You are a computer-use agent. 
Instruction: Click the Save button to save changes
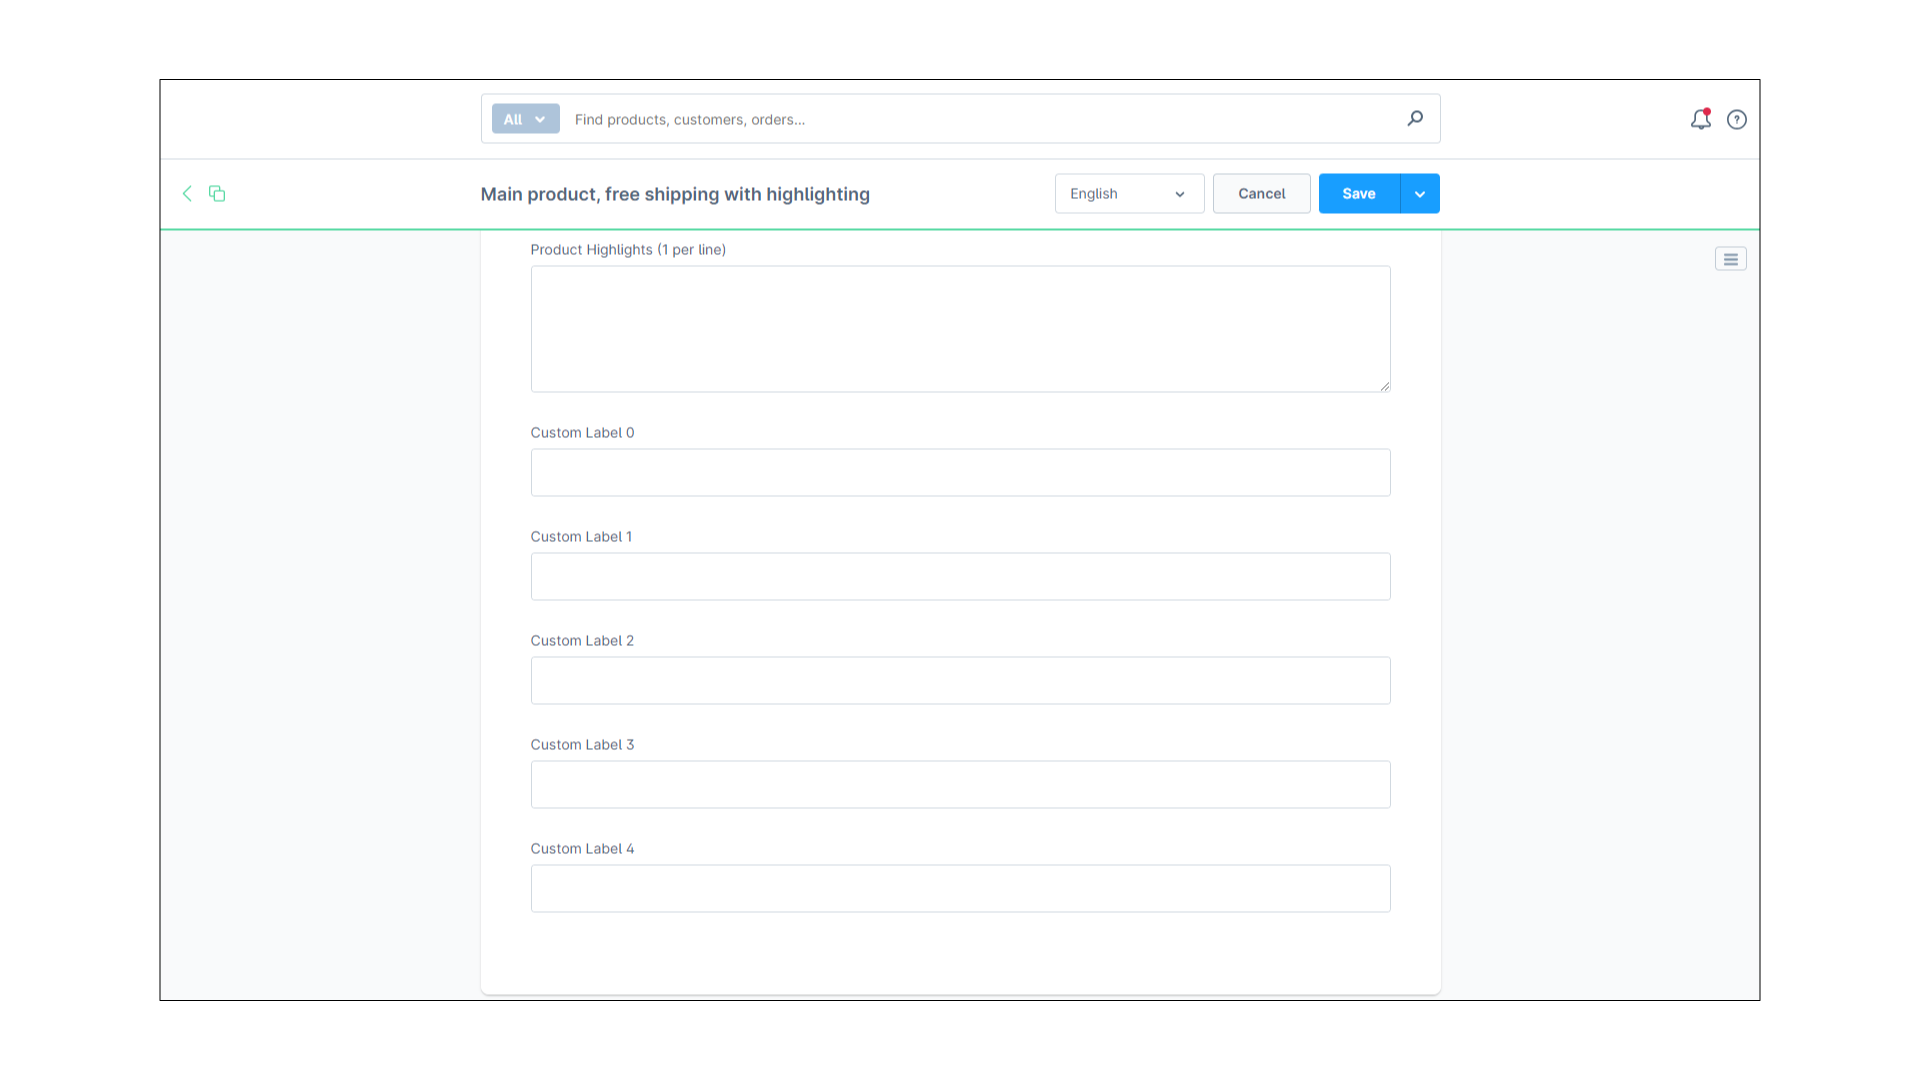(x=1358, y=194)
